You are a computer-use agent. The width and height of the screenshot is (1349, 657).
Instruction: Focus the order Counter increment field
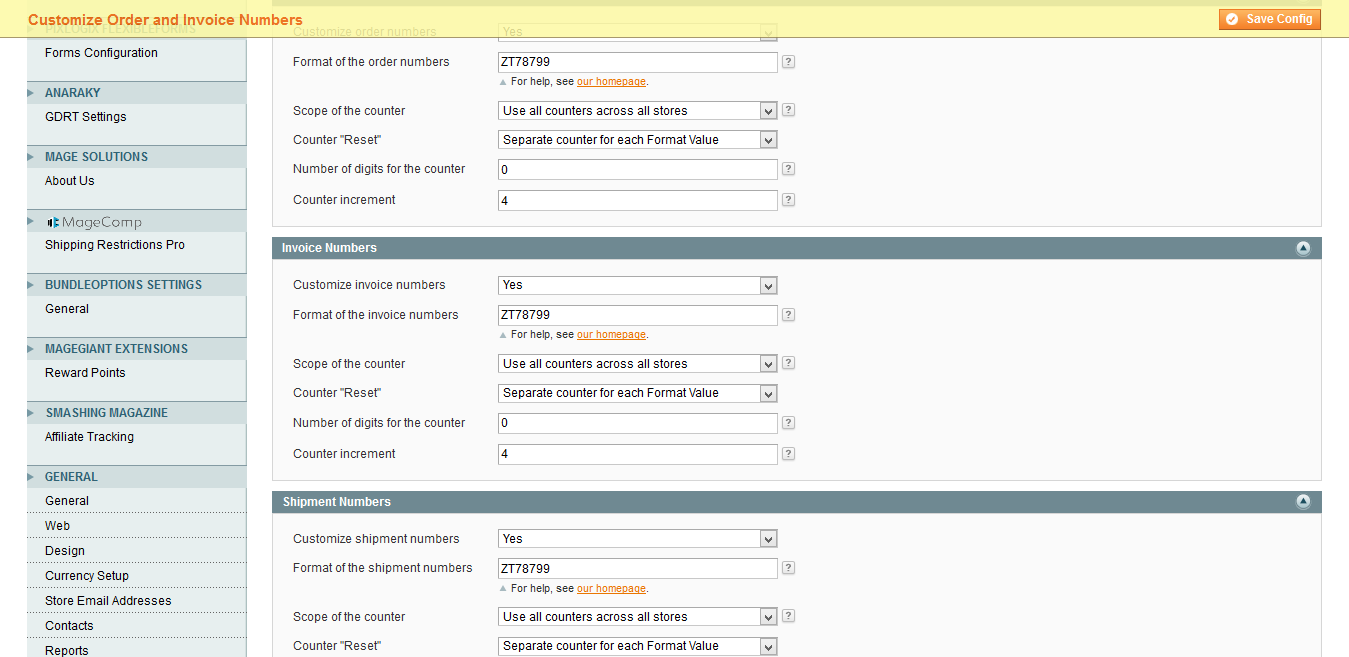pos(637,201)
